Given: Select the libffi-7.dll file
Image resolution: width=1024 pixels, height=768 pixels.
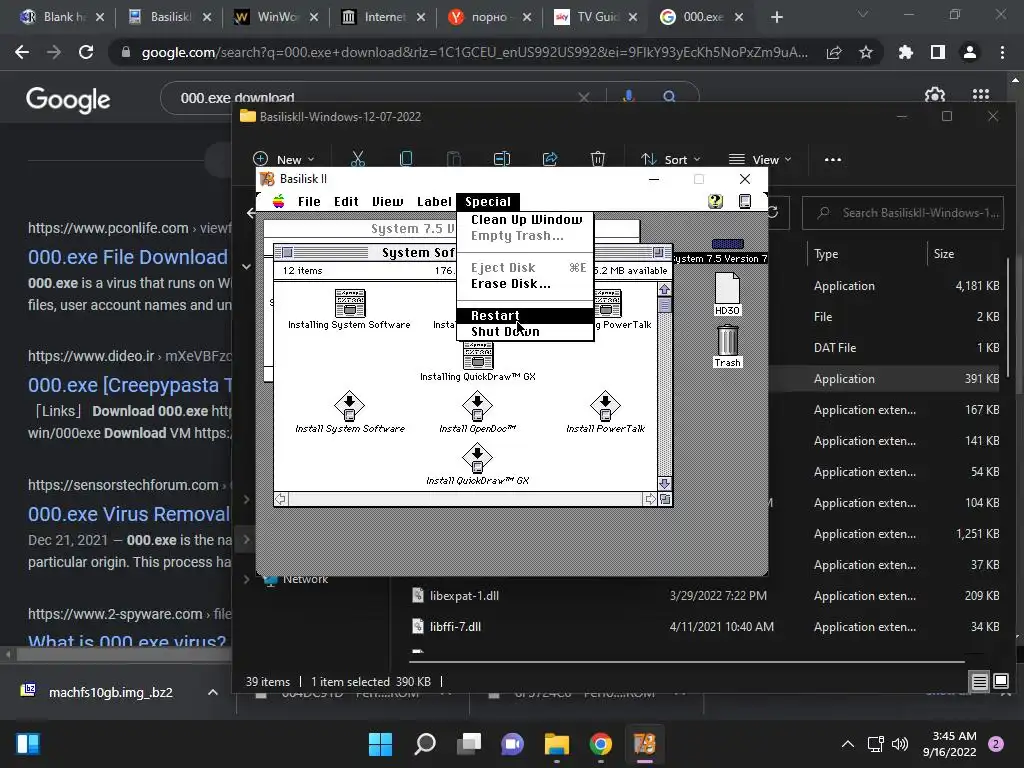Looking at the screenshot, I should [455, 627].
